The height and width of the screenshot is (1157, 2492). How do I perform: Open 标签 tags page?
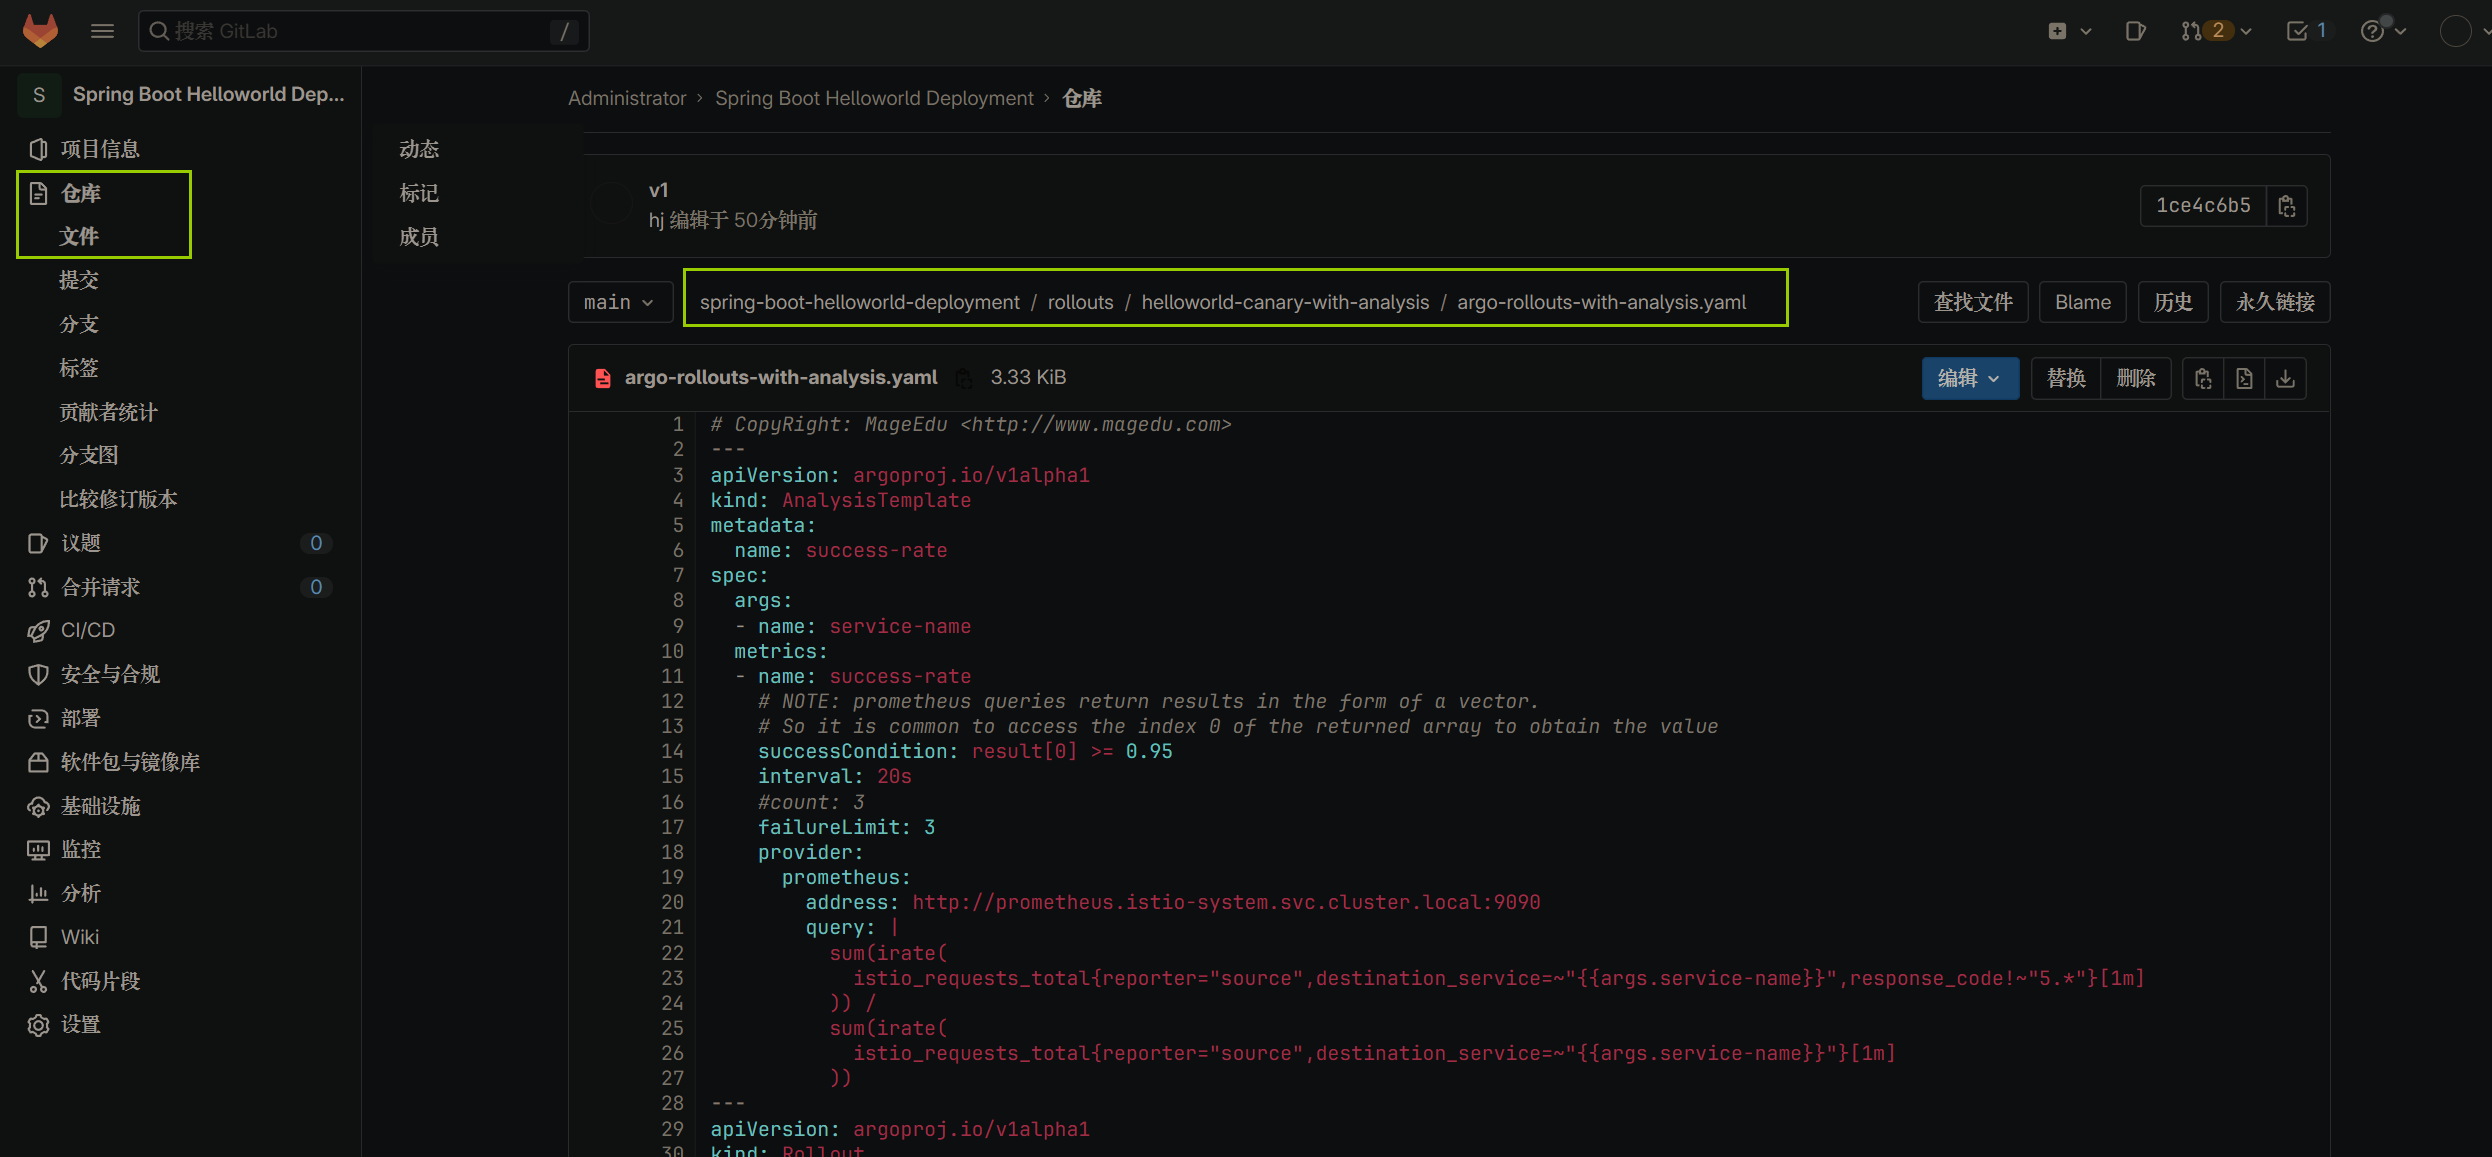[x=79, y=368]
